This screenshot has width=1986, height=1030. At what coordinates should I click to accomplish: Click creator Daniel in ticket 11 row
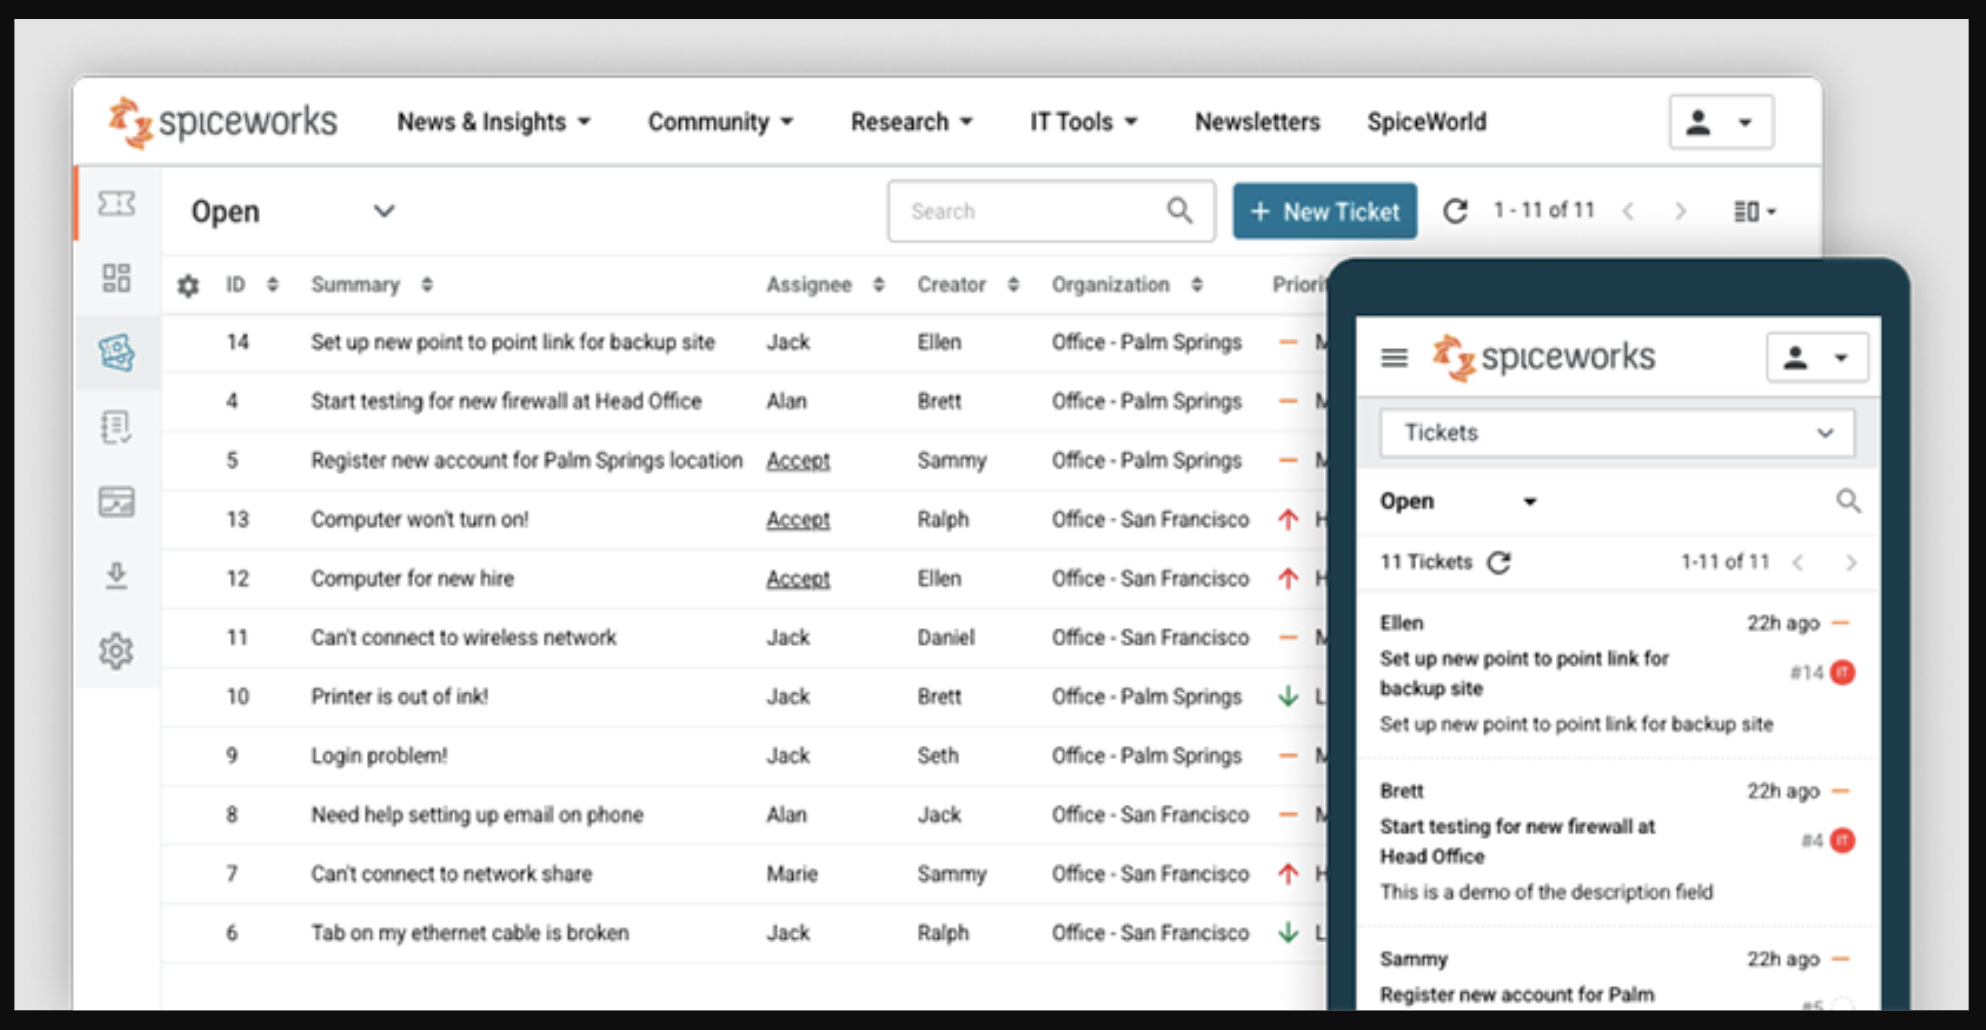(x=946, y=637)
